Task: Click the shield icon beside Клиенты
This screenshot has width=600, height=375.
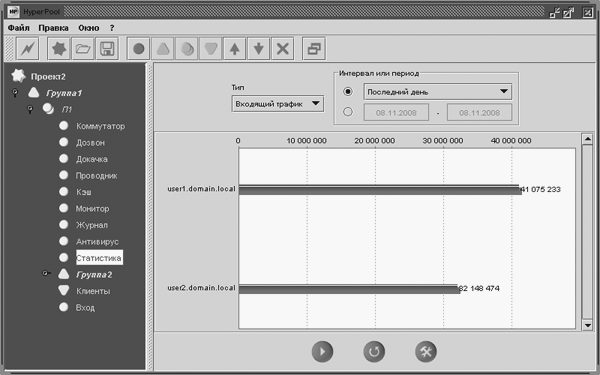Action: [x=64, y=290]
